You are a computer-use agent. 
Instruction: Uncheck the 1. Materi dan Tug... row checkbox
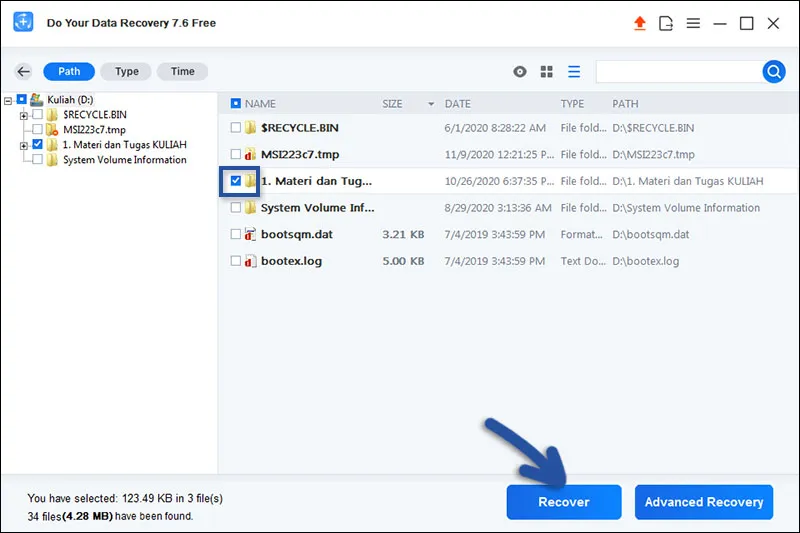pyautogui.click(x=235, y=181)
